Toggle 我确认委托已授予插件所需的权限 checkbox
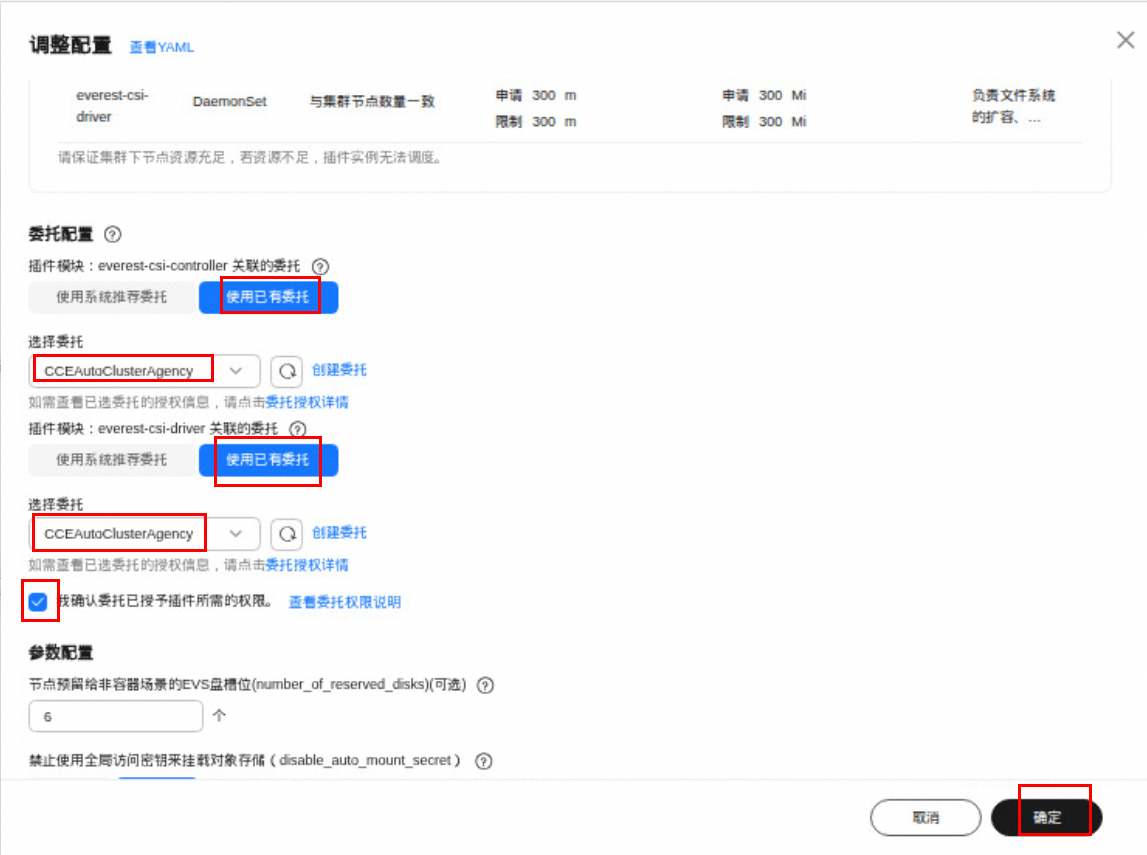This screenshot has width=1147, height=855. [x=38, y=602]
